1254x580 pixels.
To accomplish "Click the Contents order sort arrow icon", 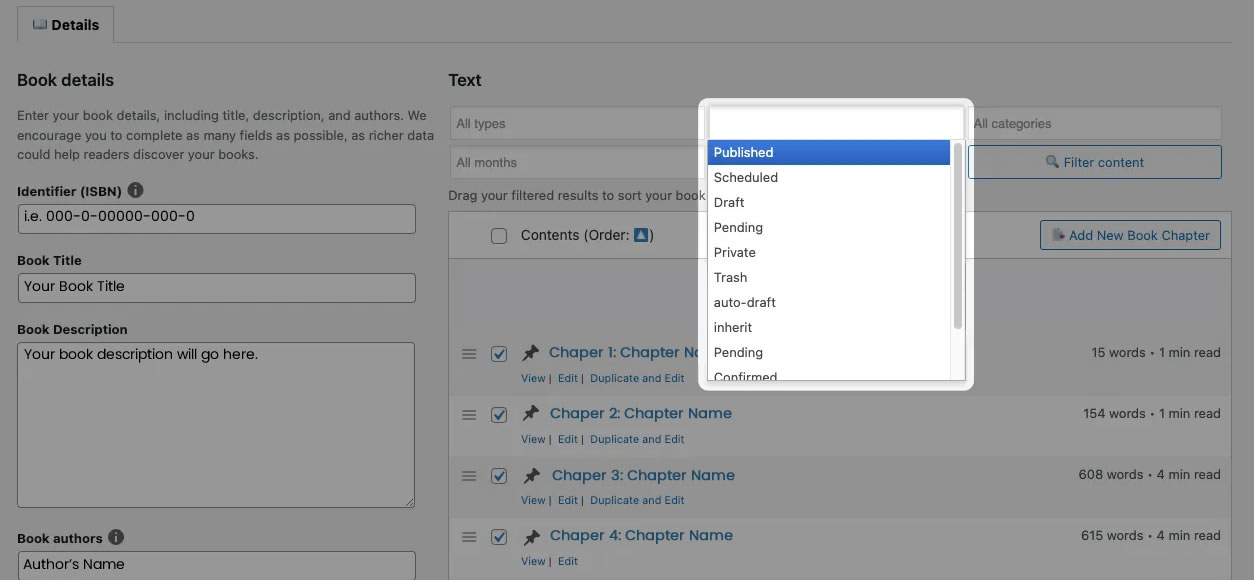I will [x=642, y=235].
